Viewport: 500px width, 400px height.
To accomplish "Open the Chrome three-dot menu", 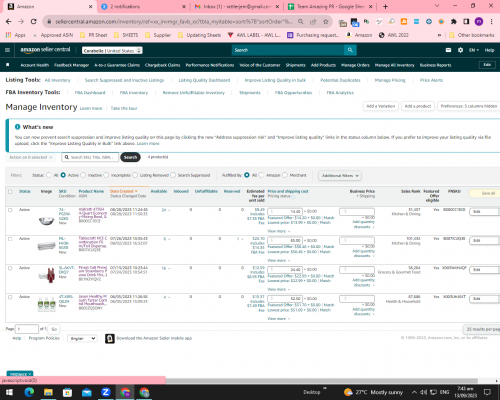I will [491, 22].
